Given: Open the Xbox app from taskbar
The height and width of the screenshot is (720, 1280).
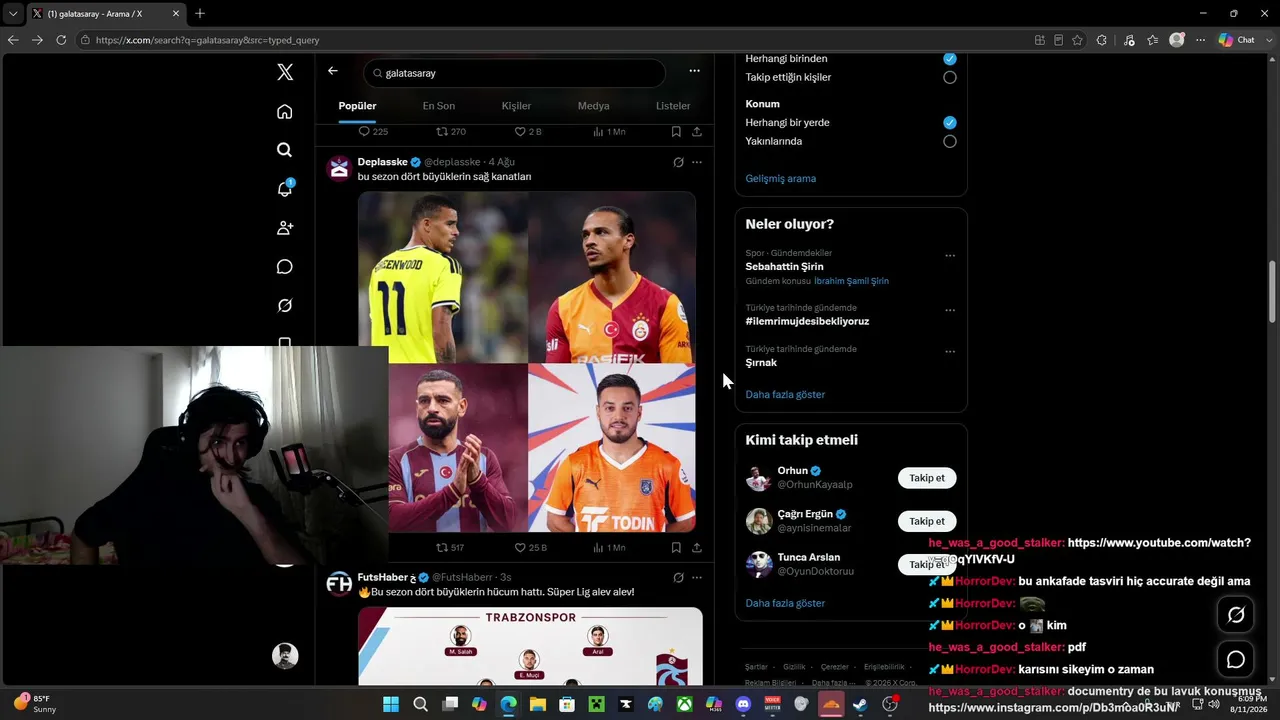Looking at the screenshot, I should coord(684,704).
